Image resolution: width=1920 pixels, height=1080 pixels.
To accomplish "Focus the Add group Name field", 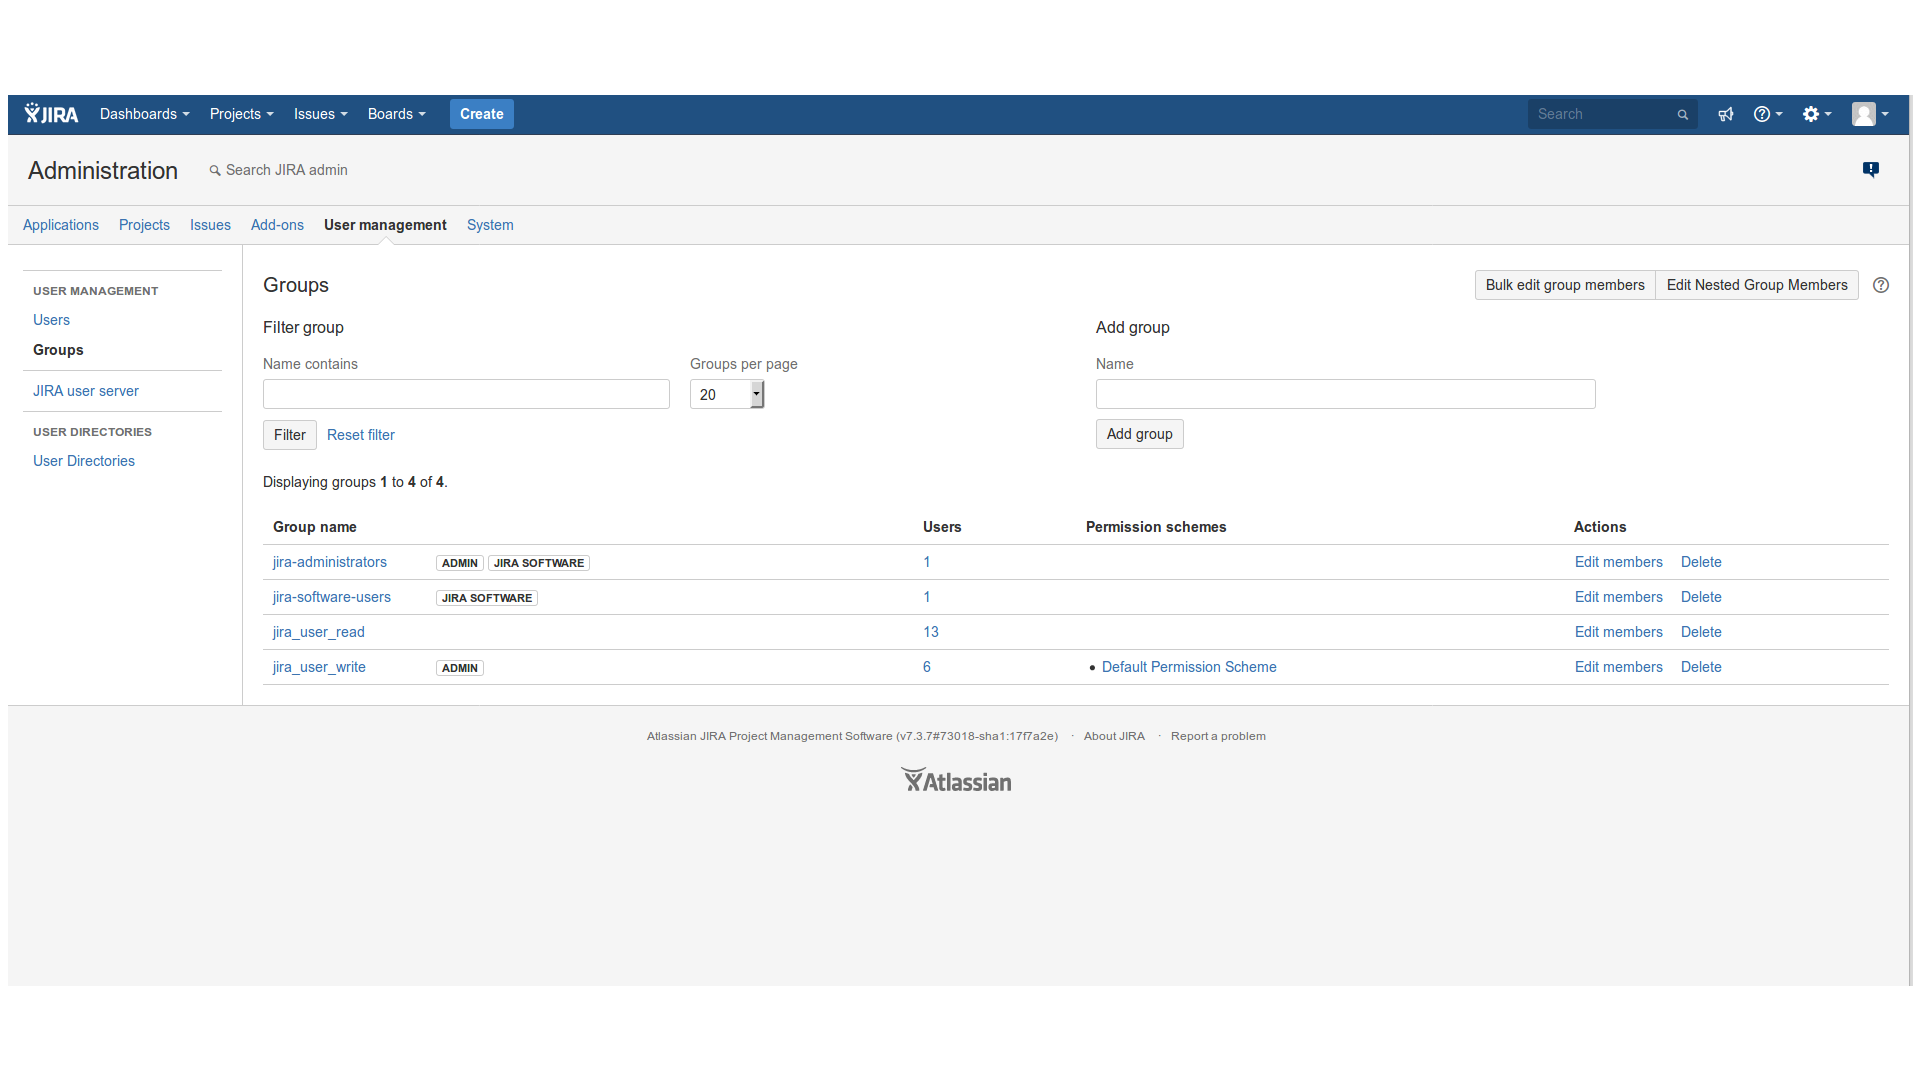I will point(1346,394).
